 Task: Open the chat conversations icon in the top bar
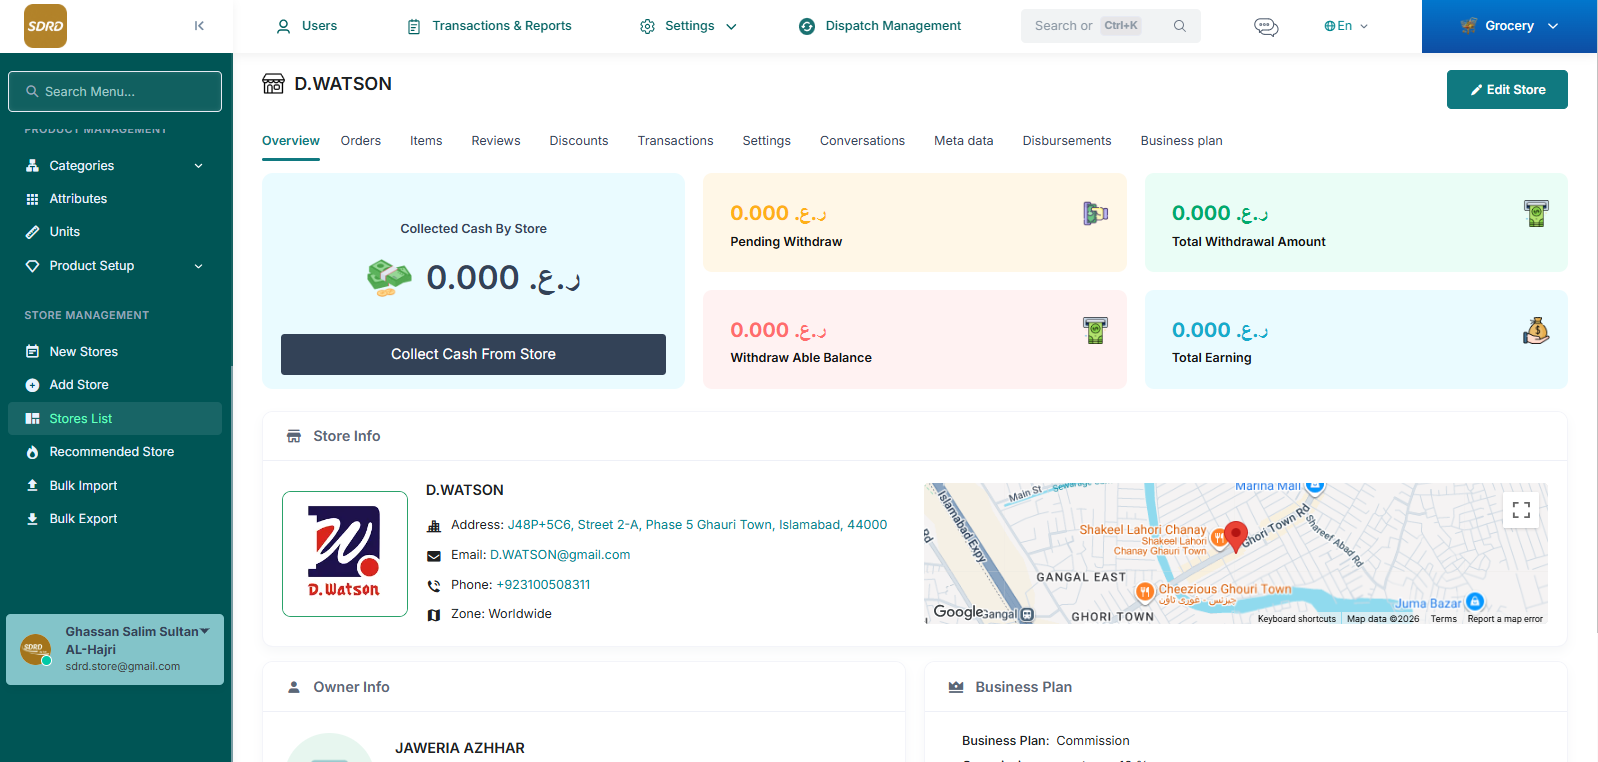point(1266,27)
